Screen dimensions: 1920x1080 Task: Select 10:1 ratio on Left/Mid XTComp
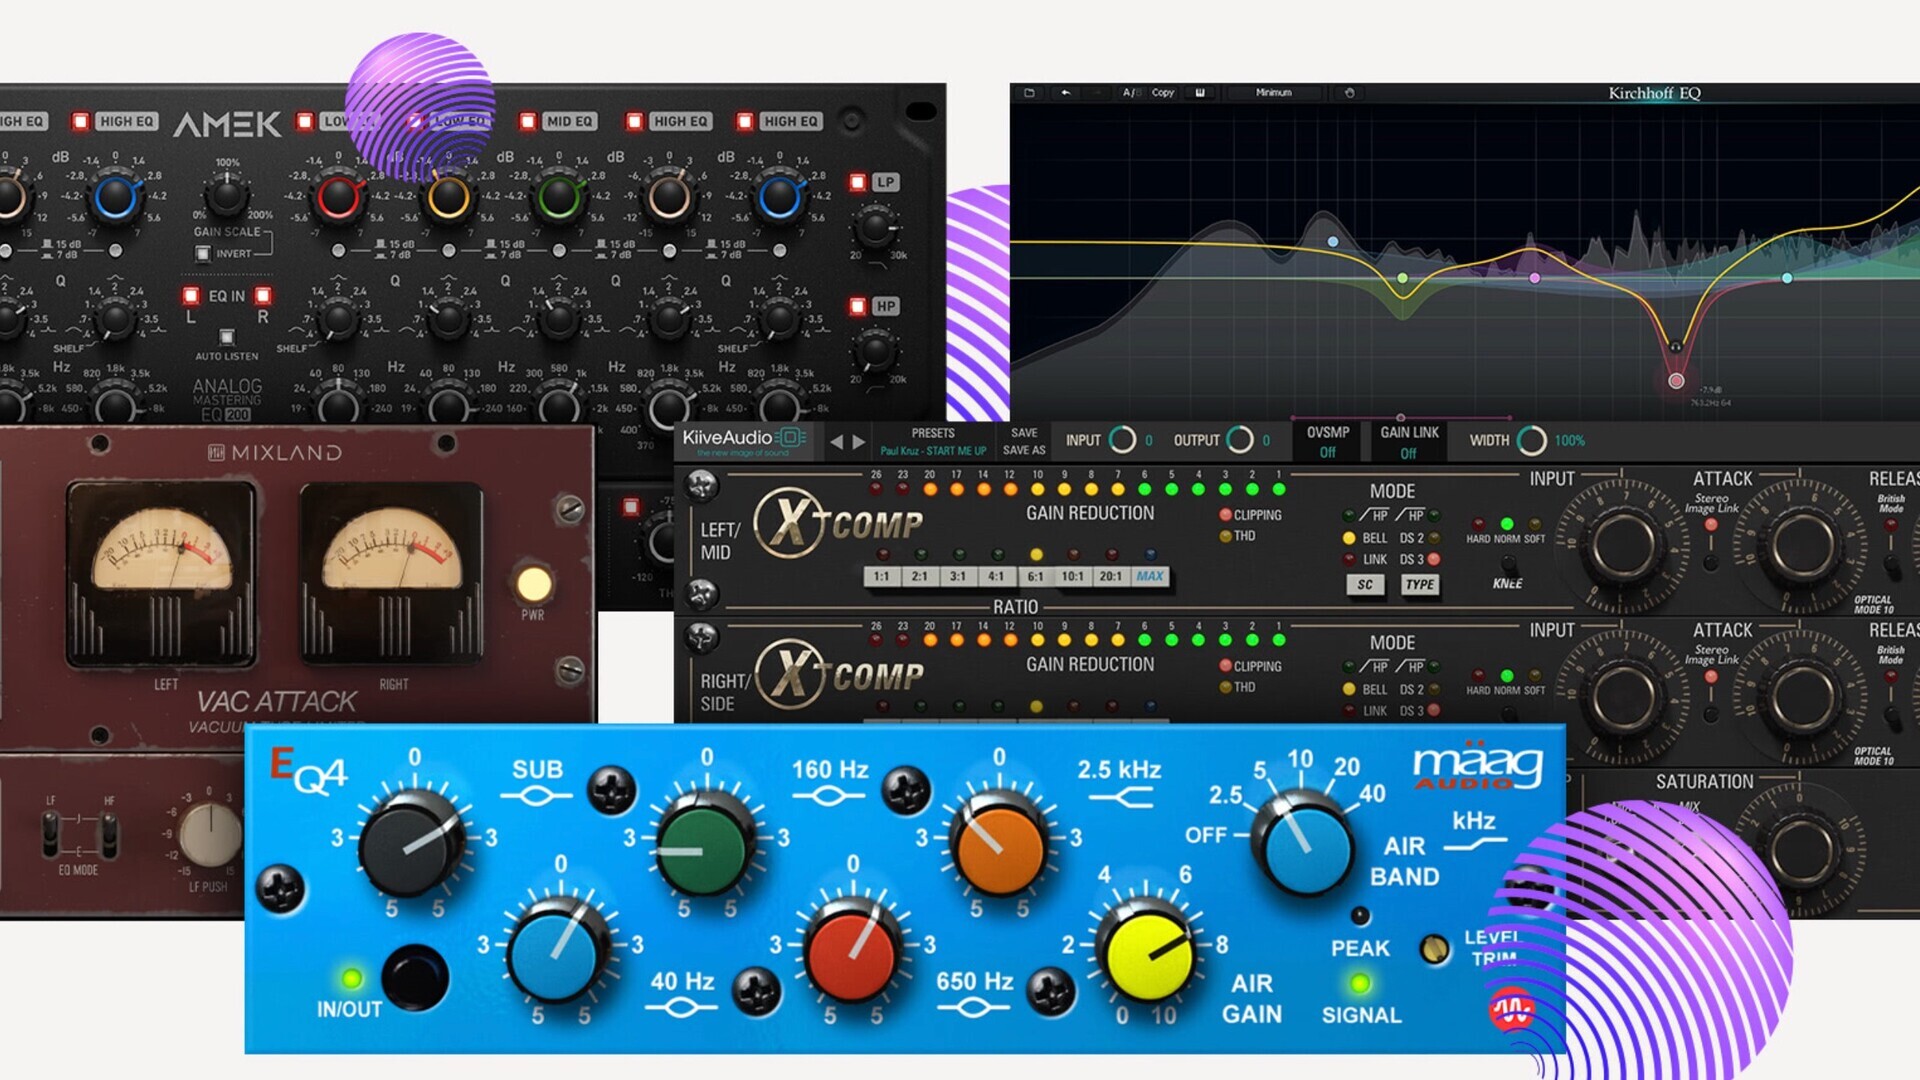pos(1073,577)
